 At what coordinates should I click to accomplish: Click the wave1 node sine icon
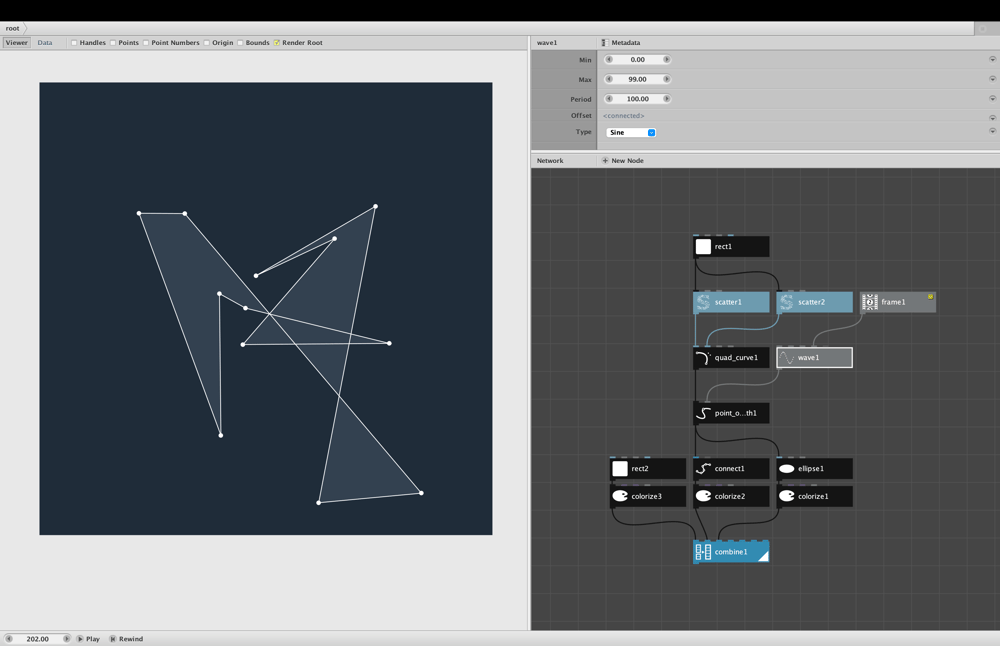tap(786, 358)
